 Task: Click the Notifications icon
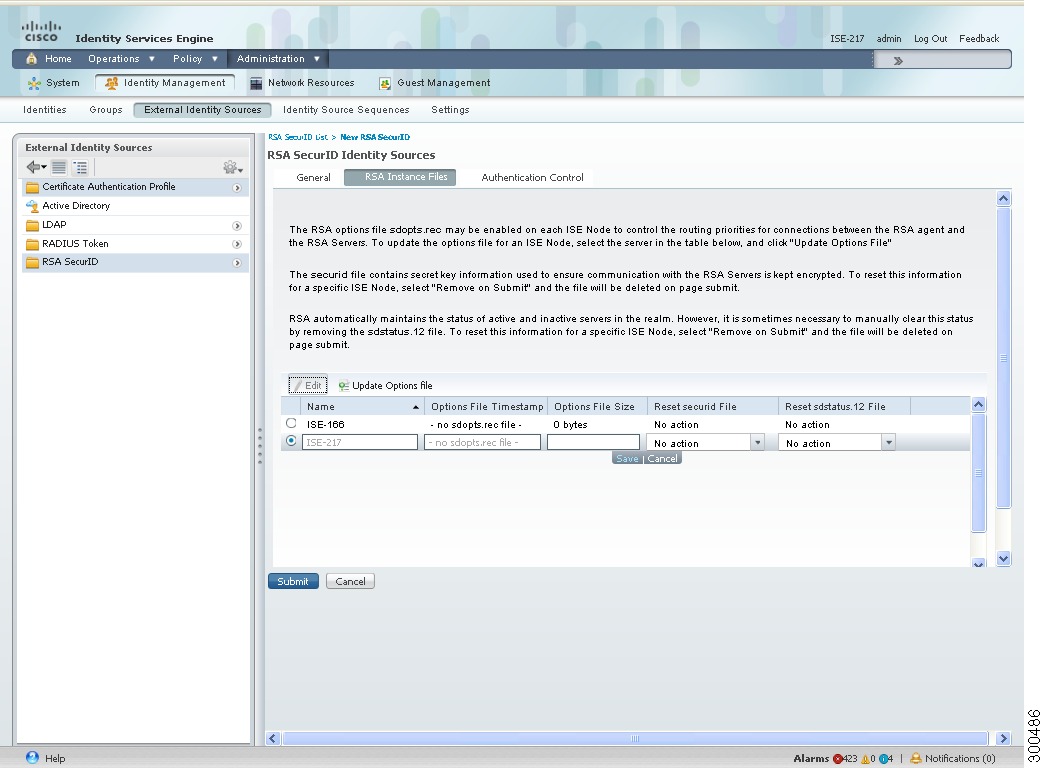click(916, 758)
